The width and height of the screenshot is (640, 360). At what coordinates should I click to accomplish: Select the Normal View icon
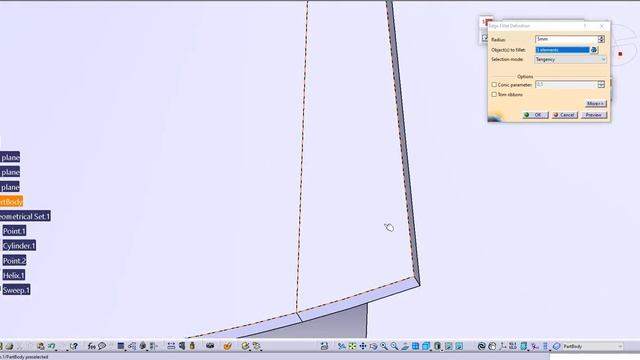click(x=405, y=346)
